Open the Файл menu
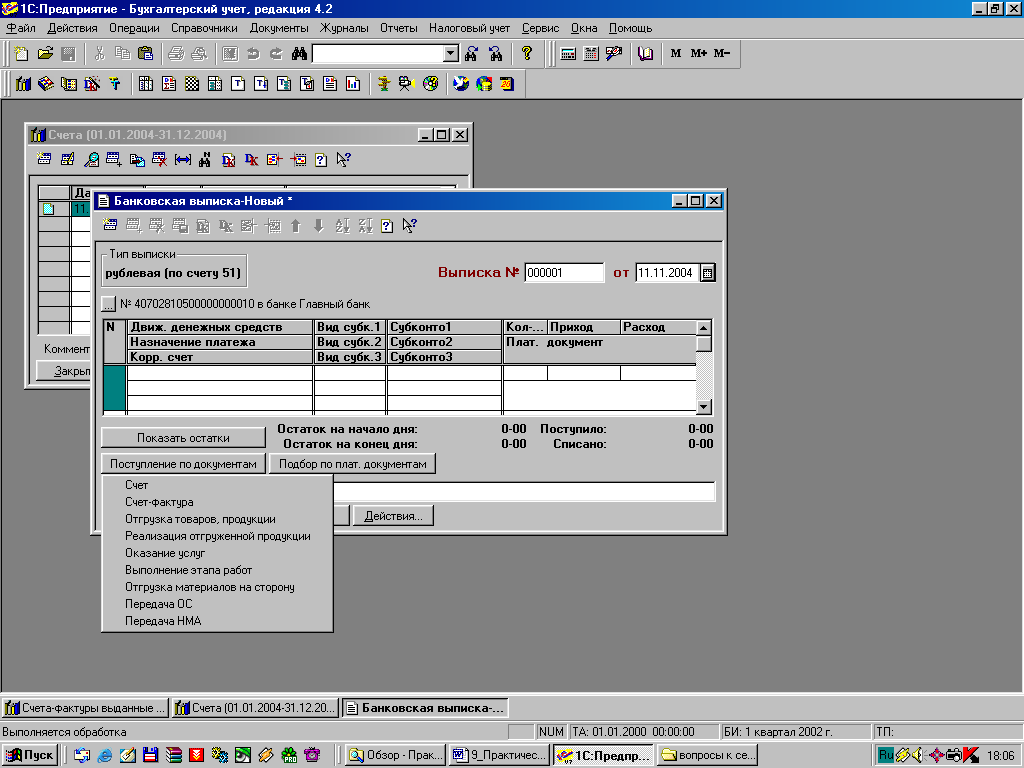This screenshot has height=768, width=1024. [21, 28]
